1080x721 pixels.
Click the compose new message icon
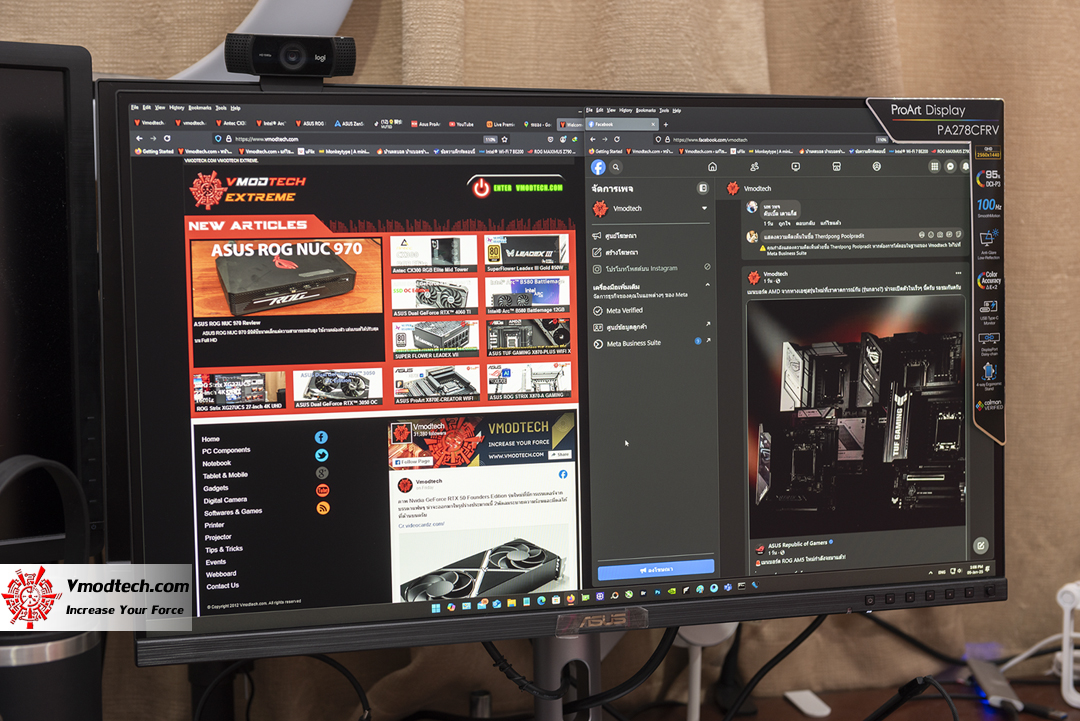(x=980, y=545)
